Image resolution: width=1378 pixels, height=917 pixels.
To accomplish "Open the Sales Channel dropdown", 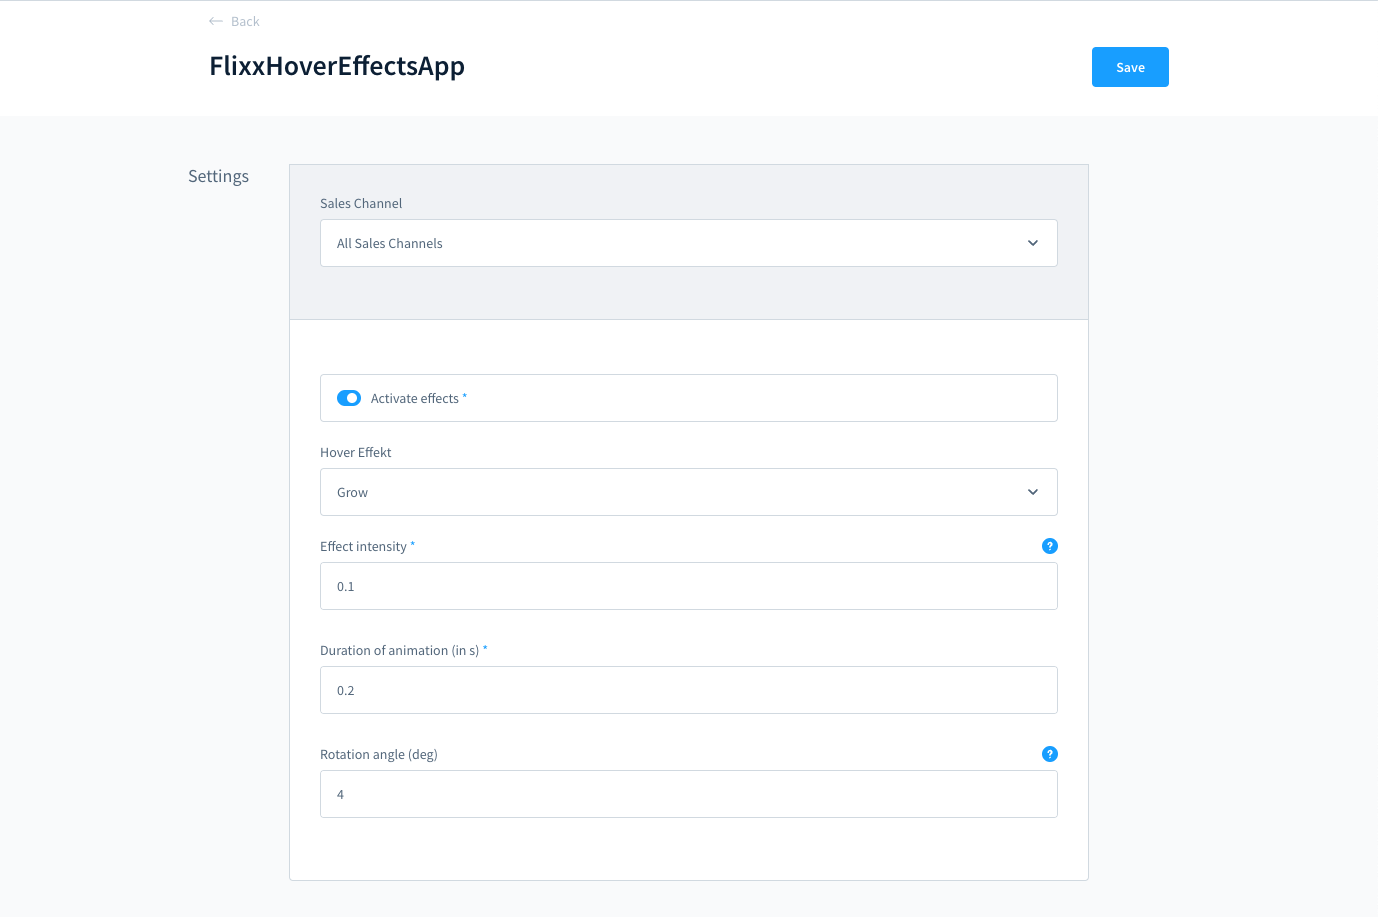I will [x=688, y=243].
